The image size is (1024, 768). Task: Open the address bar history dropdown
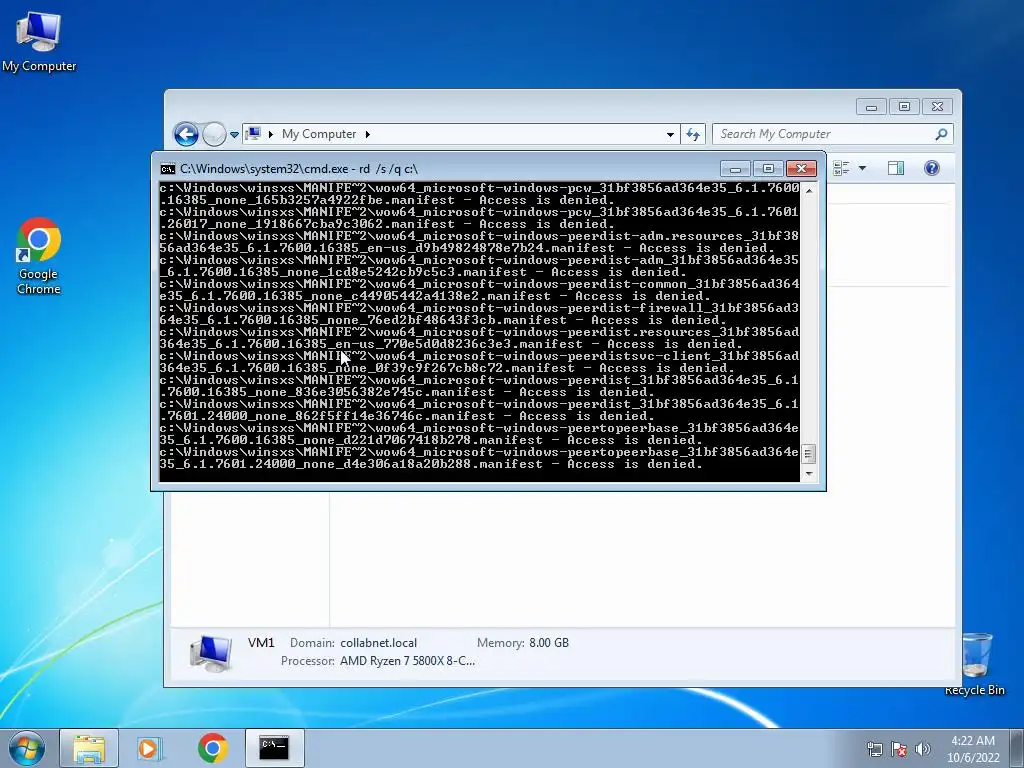point(670,135)
